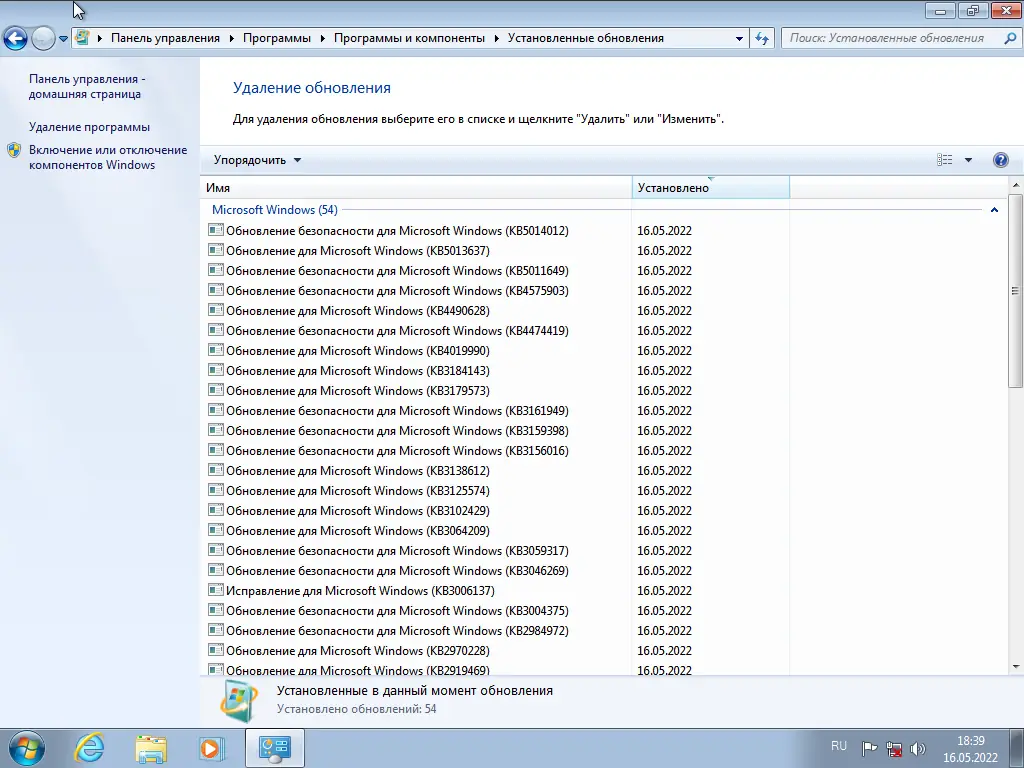Select 'Исправление для Microsoft Windows (KB3006137)'
This screenshot has width=1024, height=768.
click(360, 591)
